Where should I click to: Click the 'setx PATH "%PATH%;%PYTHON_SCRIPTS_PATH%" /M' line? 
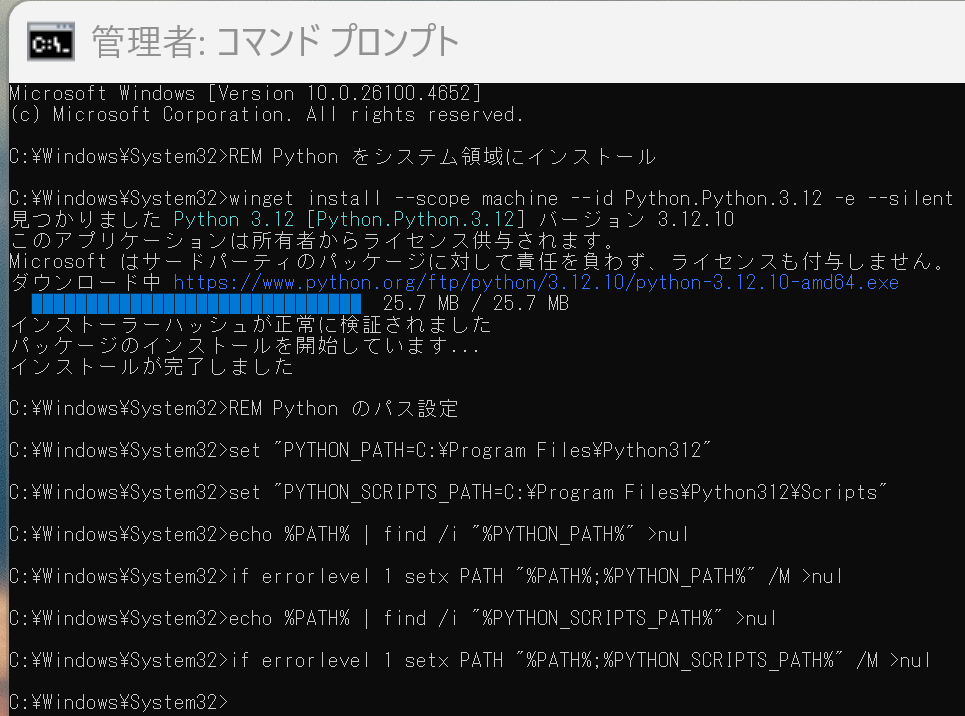tap(470, 660)
